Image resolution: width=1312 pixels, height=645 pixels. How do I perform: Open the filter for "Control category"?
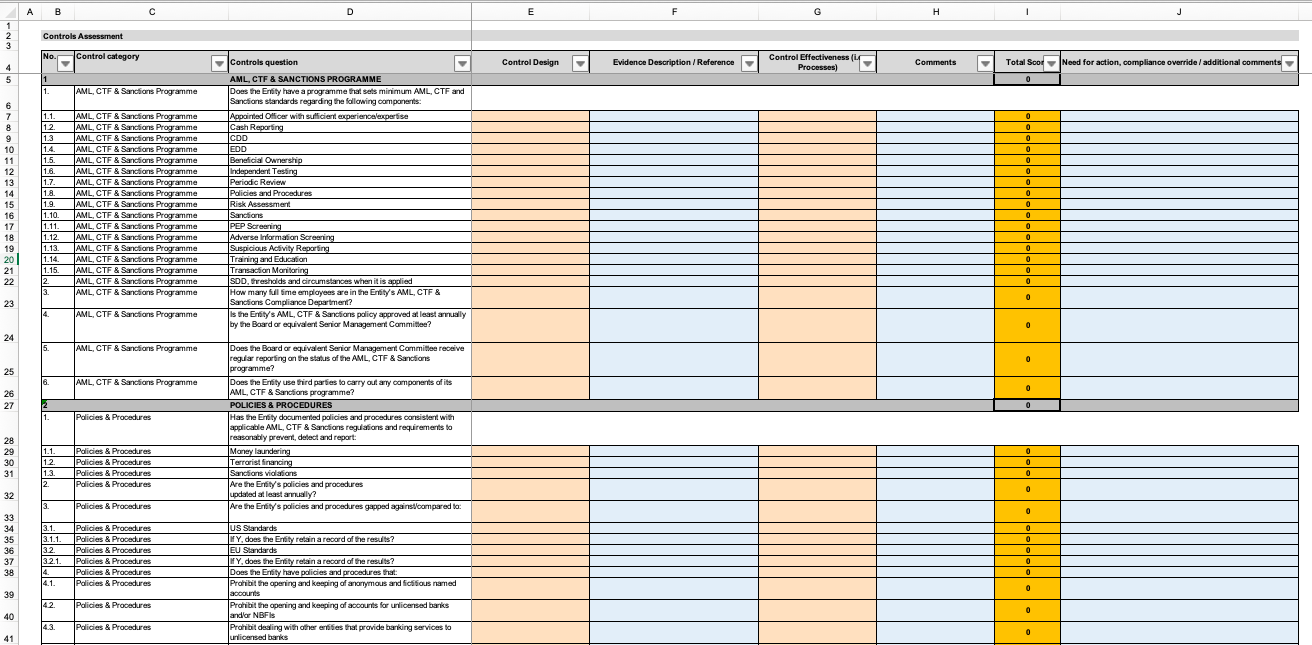[220, 62]
